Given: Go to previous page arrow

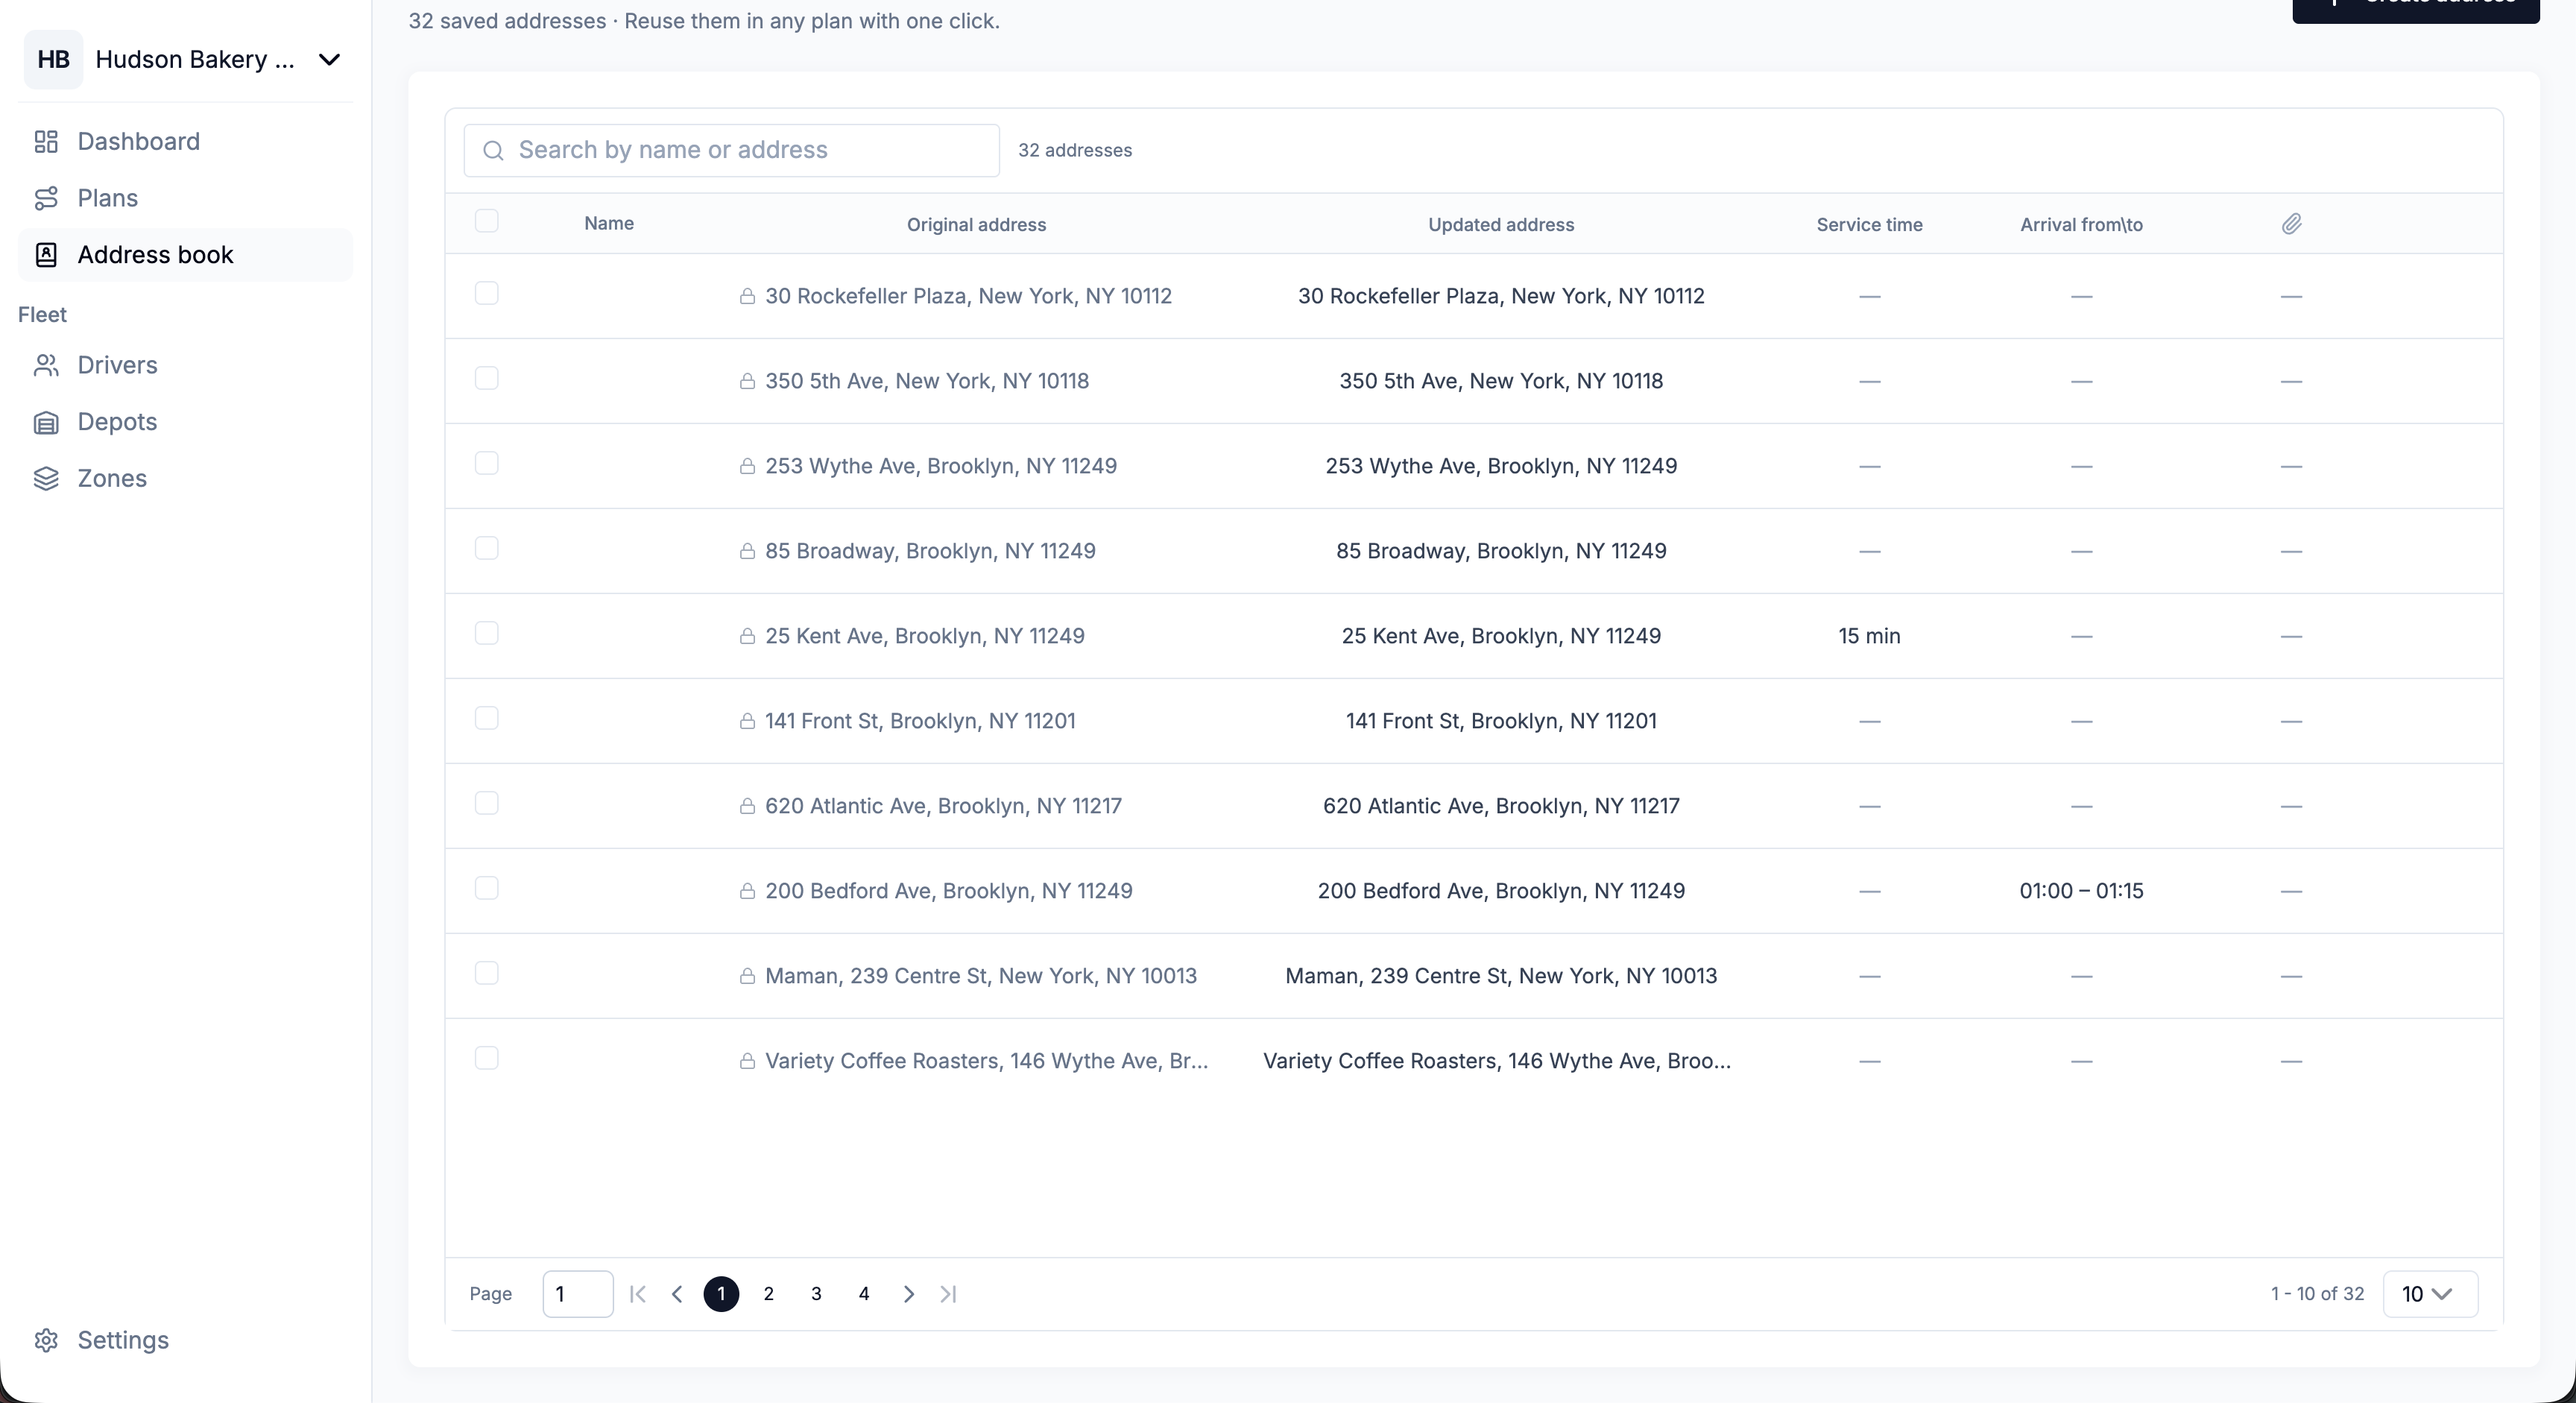Looking at the screenshot, I should [677, 1294].
